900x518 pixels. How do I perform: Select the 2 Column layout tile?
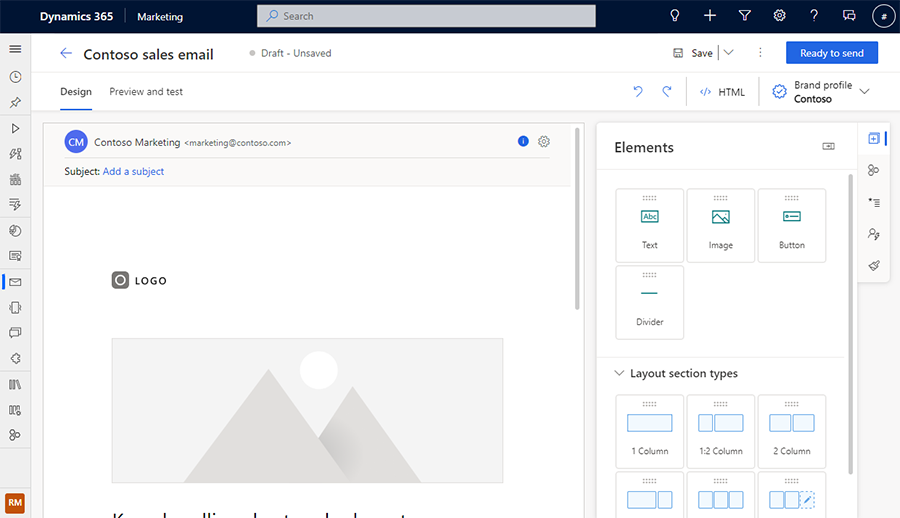coord(792,431)
